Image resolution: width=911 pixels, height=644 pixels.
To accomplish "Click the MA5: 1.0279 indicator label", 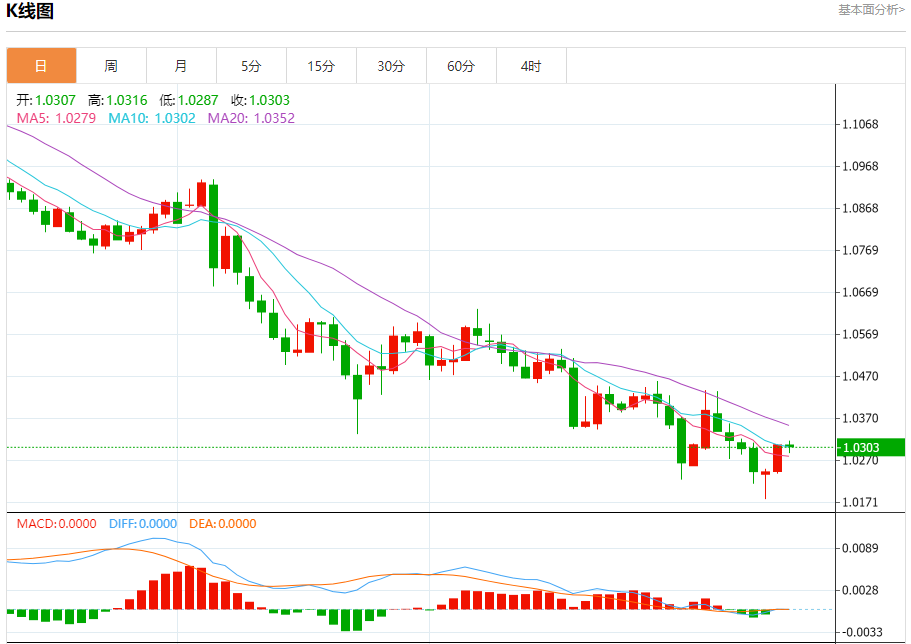I will tap(56, 118).
